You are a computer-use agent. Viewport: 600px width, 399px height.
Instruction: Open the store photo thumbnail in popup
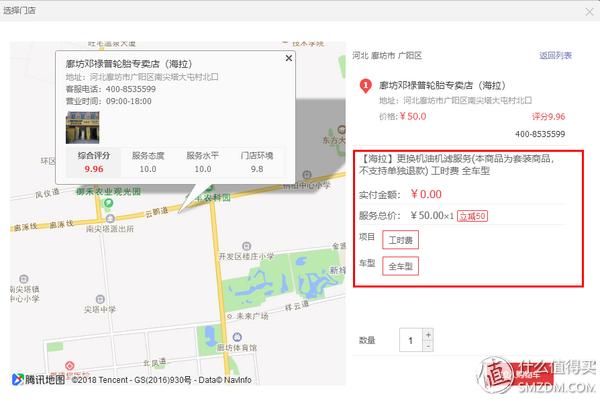(x=83, y=127)
